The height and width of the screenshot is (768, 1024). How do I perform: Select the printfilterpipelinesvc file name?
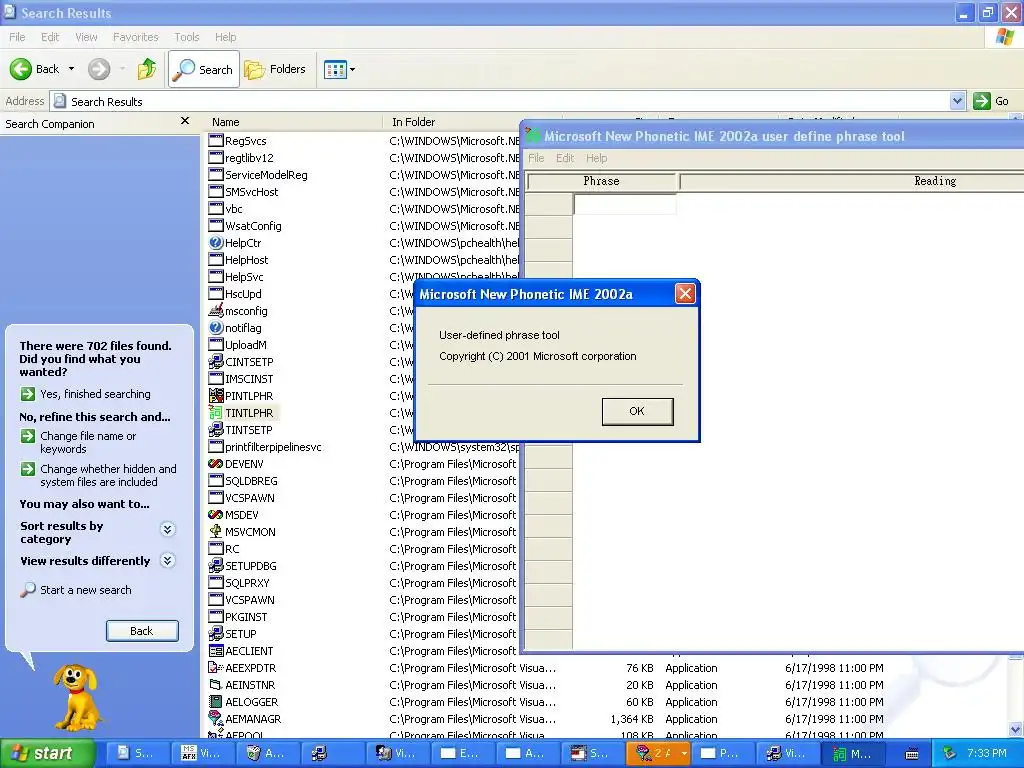point(273,447)
